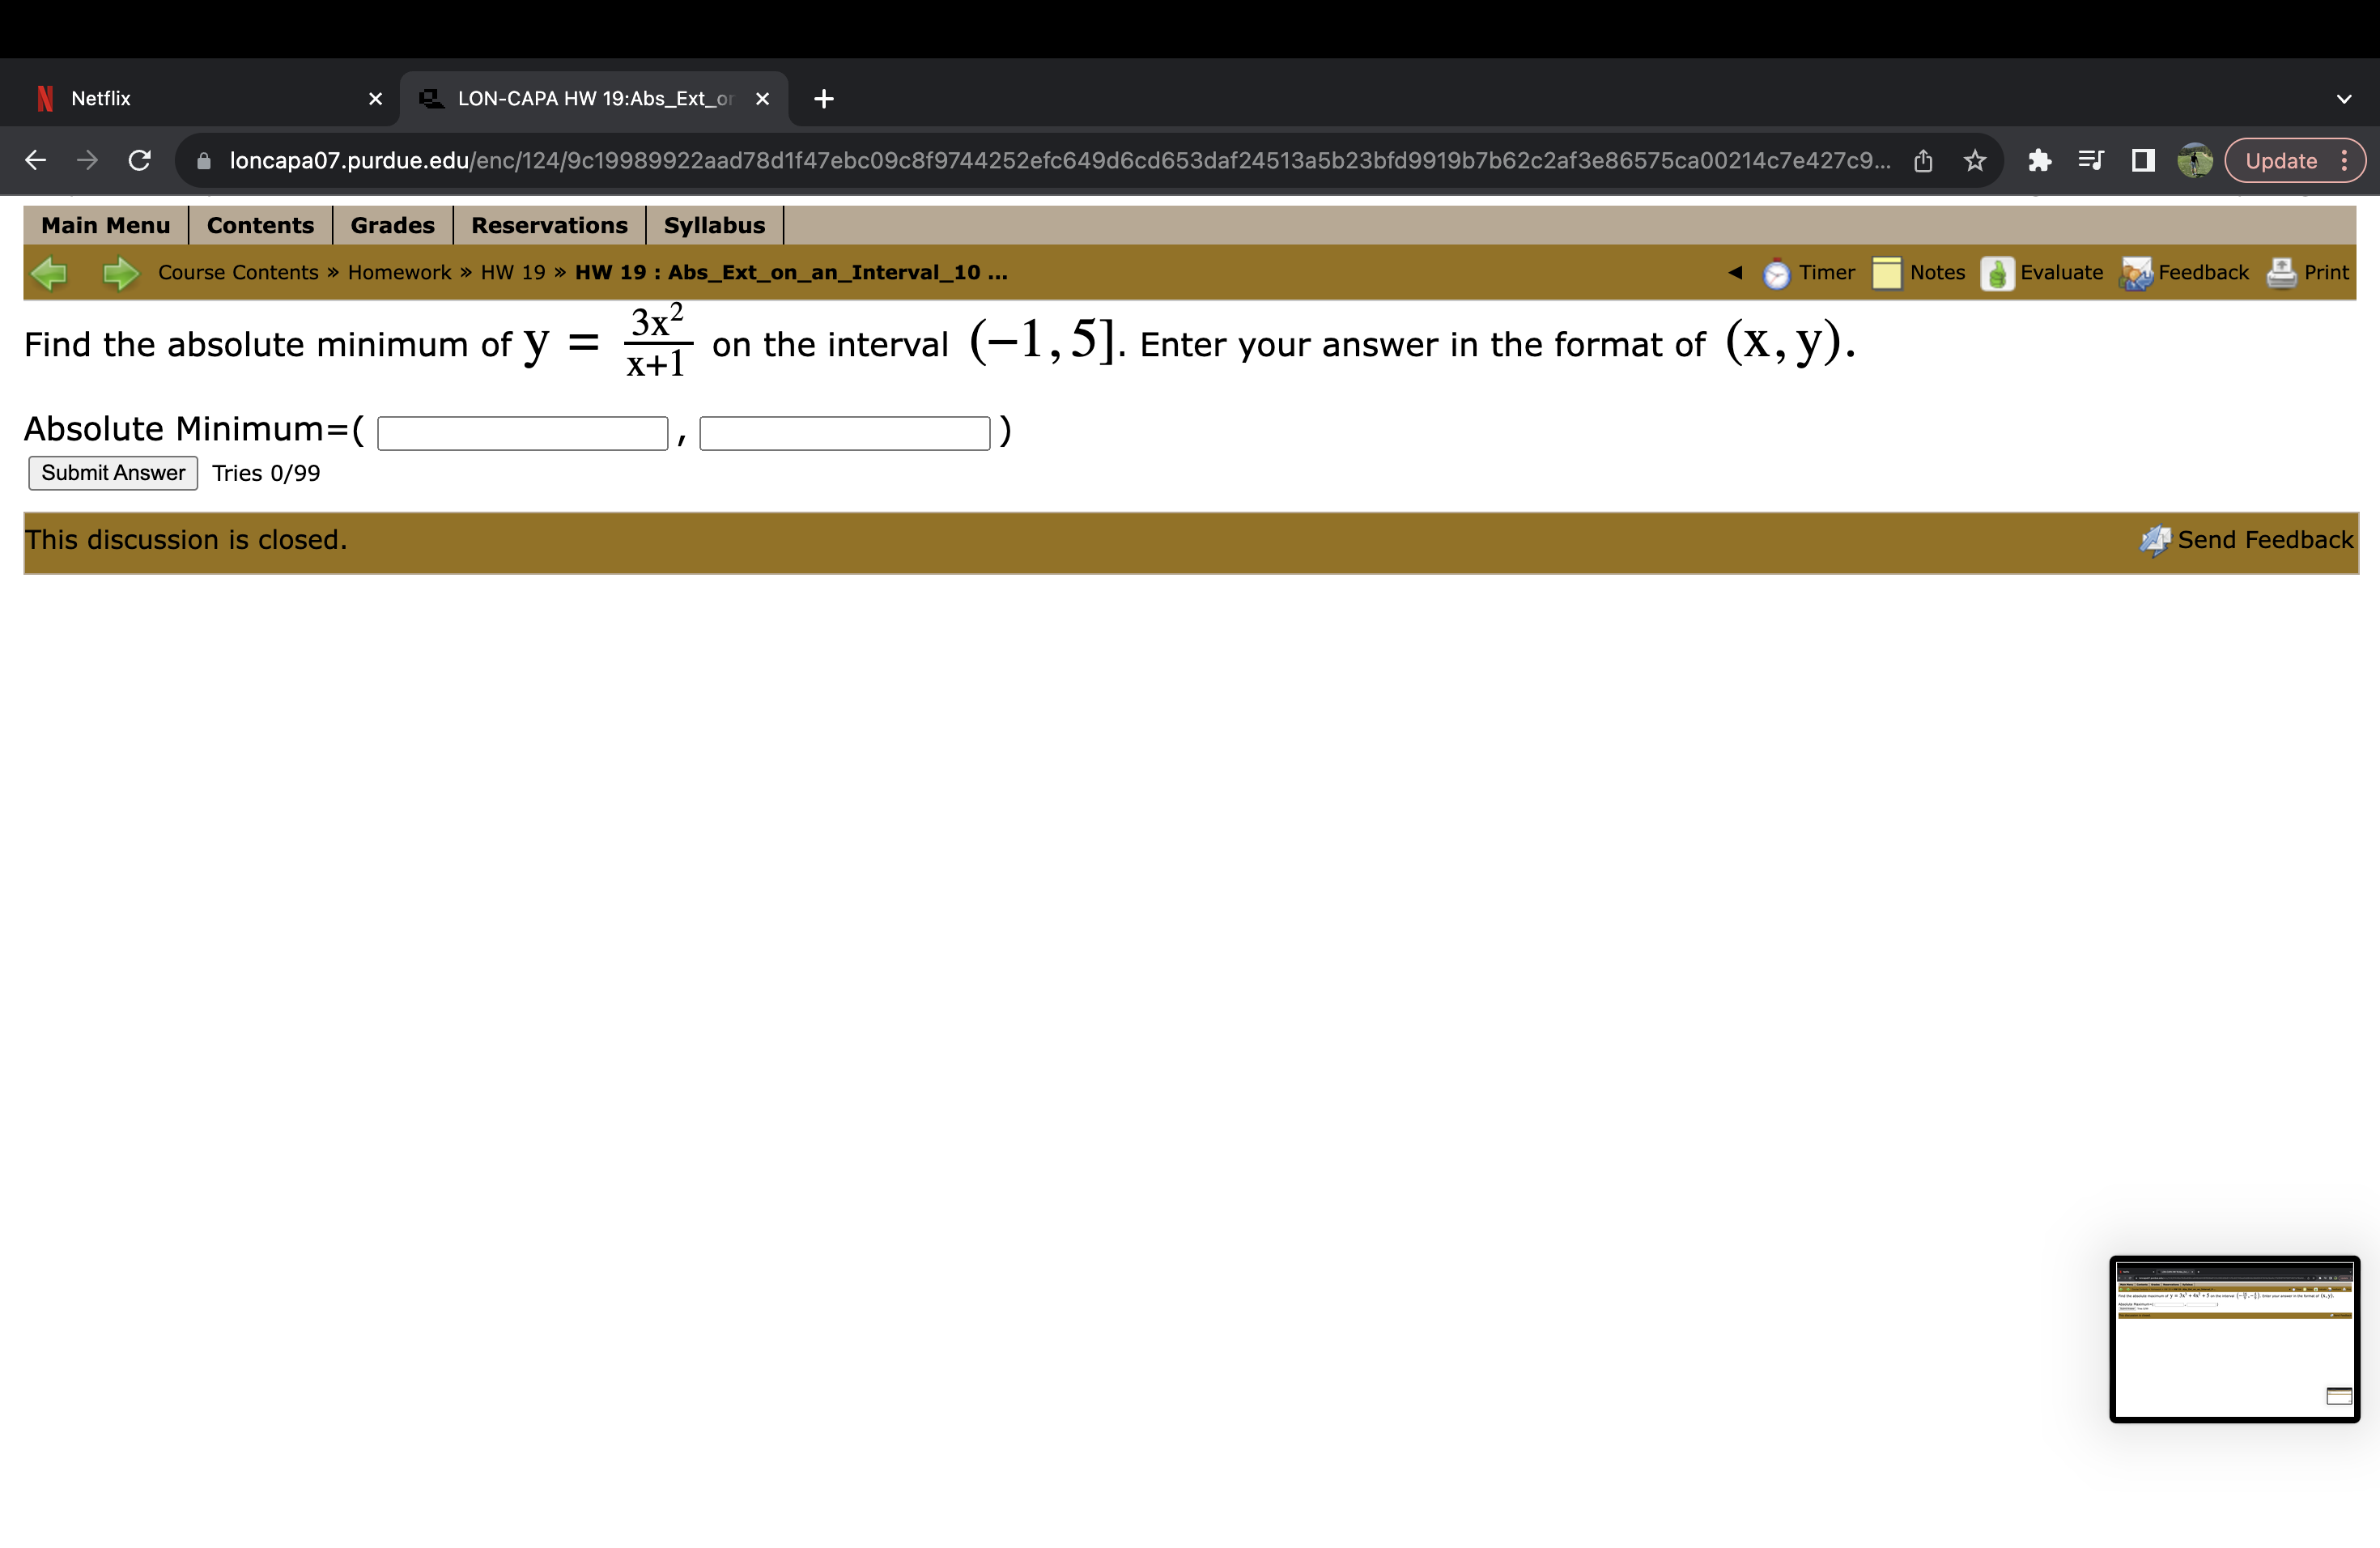Click the Reservations menu item
Screen dimensions: 2380x1548
[546, 226]
